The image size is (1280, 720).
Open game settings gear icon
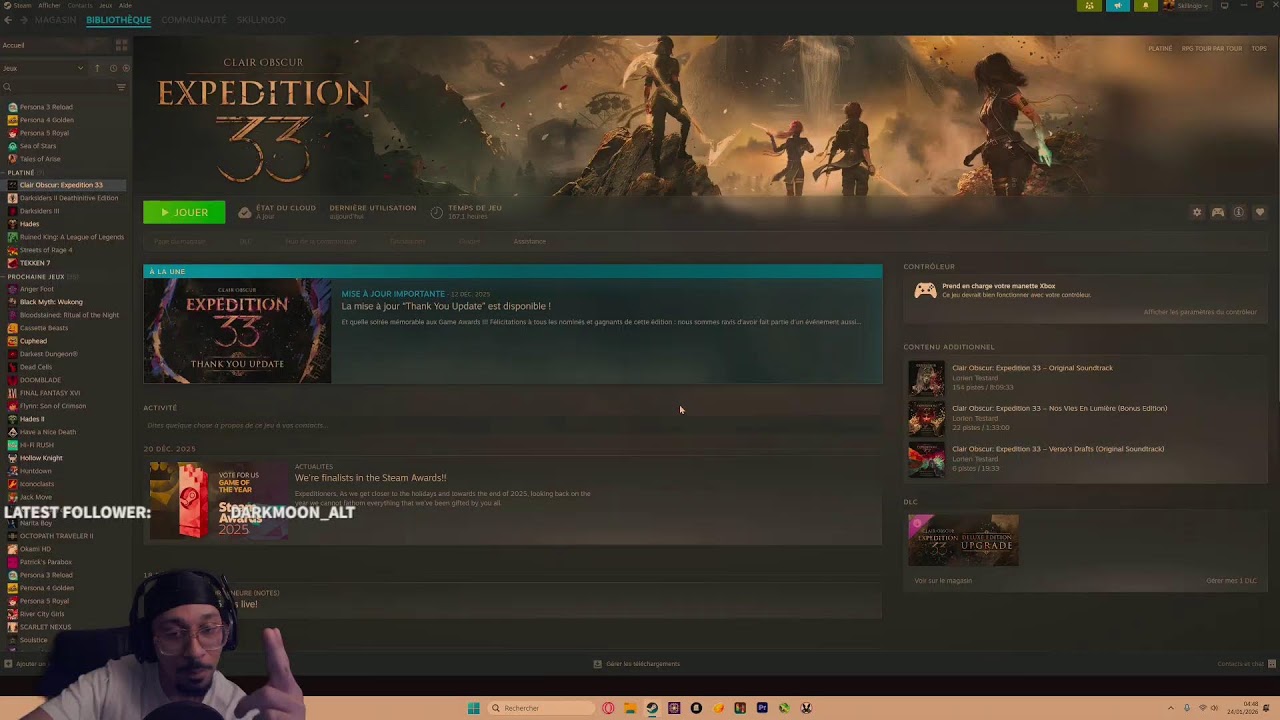tap(1196, 212)
